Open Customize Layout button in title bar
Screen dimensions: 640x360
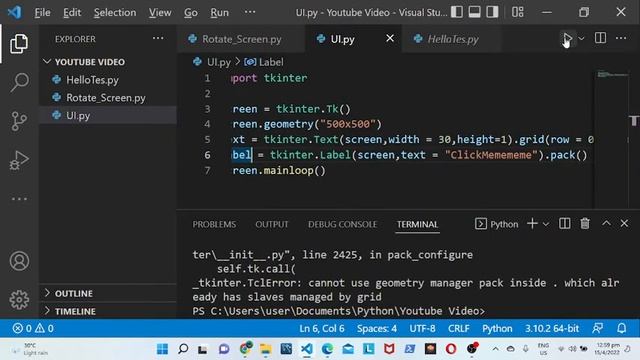tap(518, 12)
